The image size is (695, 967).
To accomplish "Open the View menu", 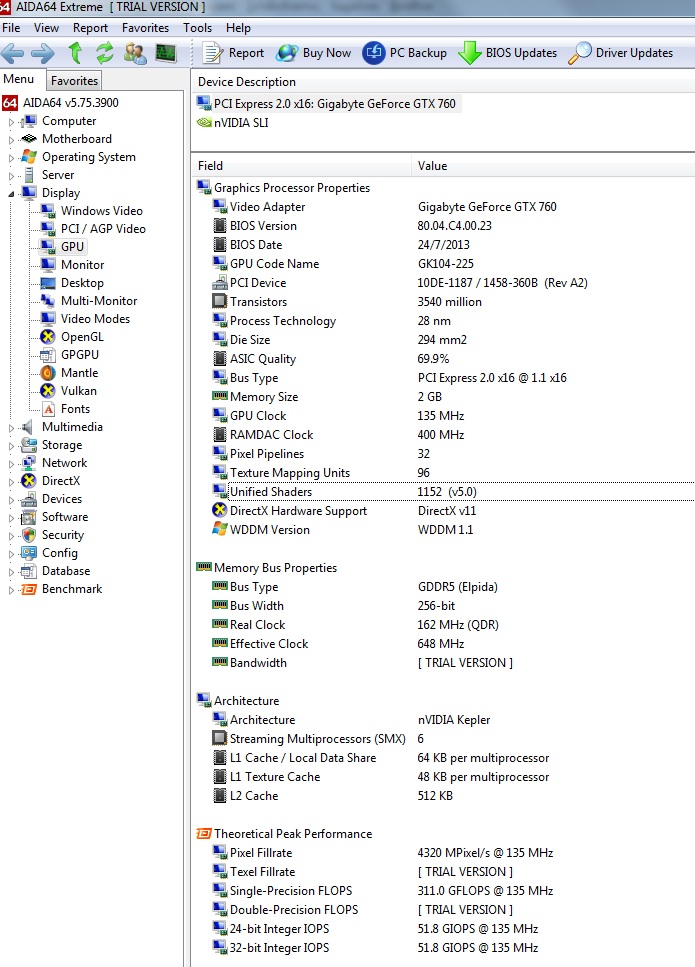I will 46,28.
